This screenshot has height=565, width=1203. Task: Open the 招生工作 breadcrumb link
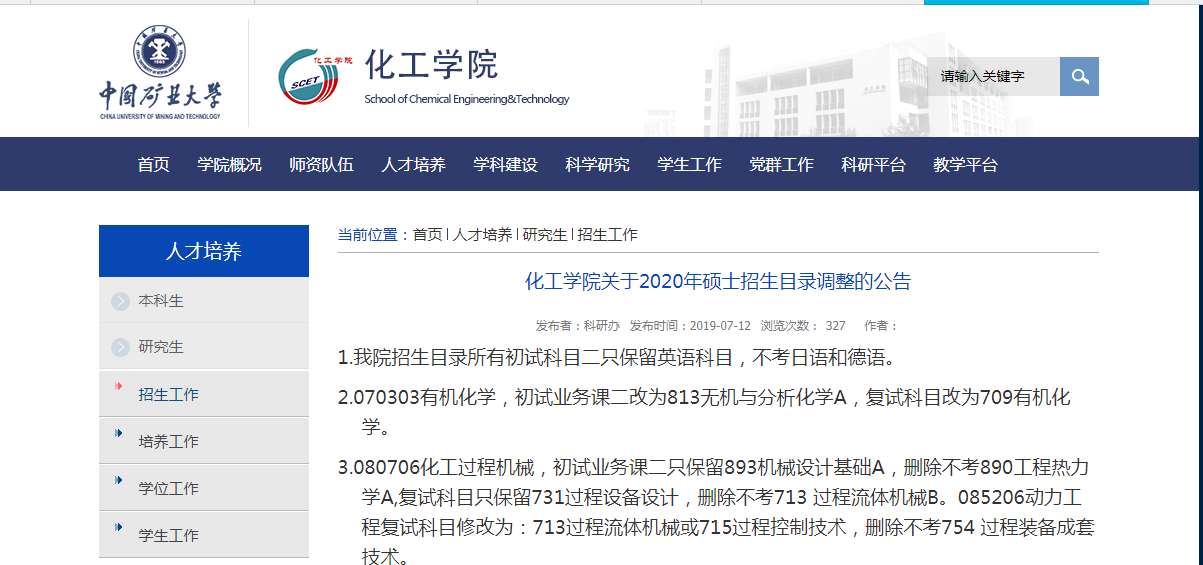pos(607,235)
